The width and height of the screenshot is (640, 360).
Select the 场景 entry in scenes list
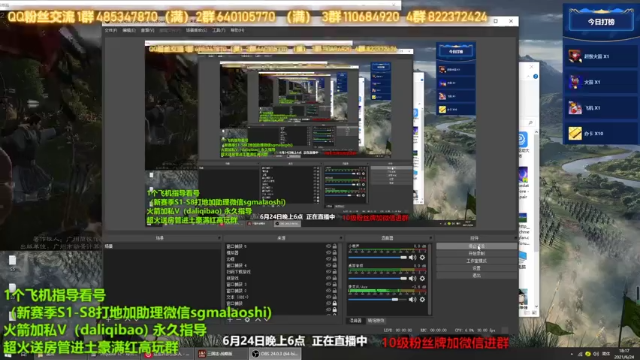(161, 246)
